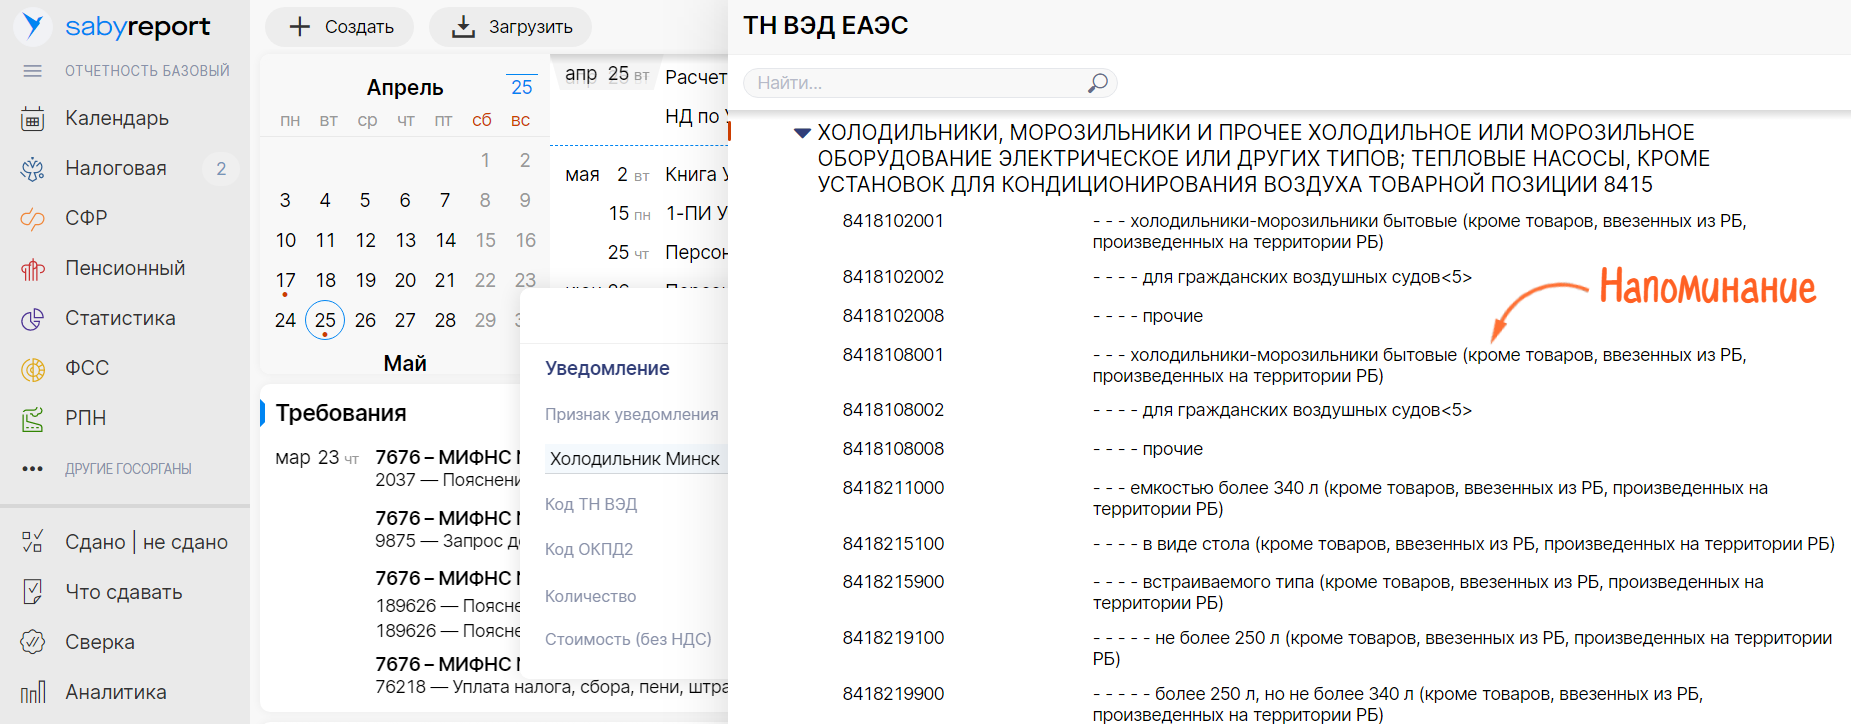Click the ФСС sidebar icon
This screenshot has width=1851, height=724.
pyautogui.click(x=32, y=369)
